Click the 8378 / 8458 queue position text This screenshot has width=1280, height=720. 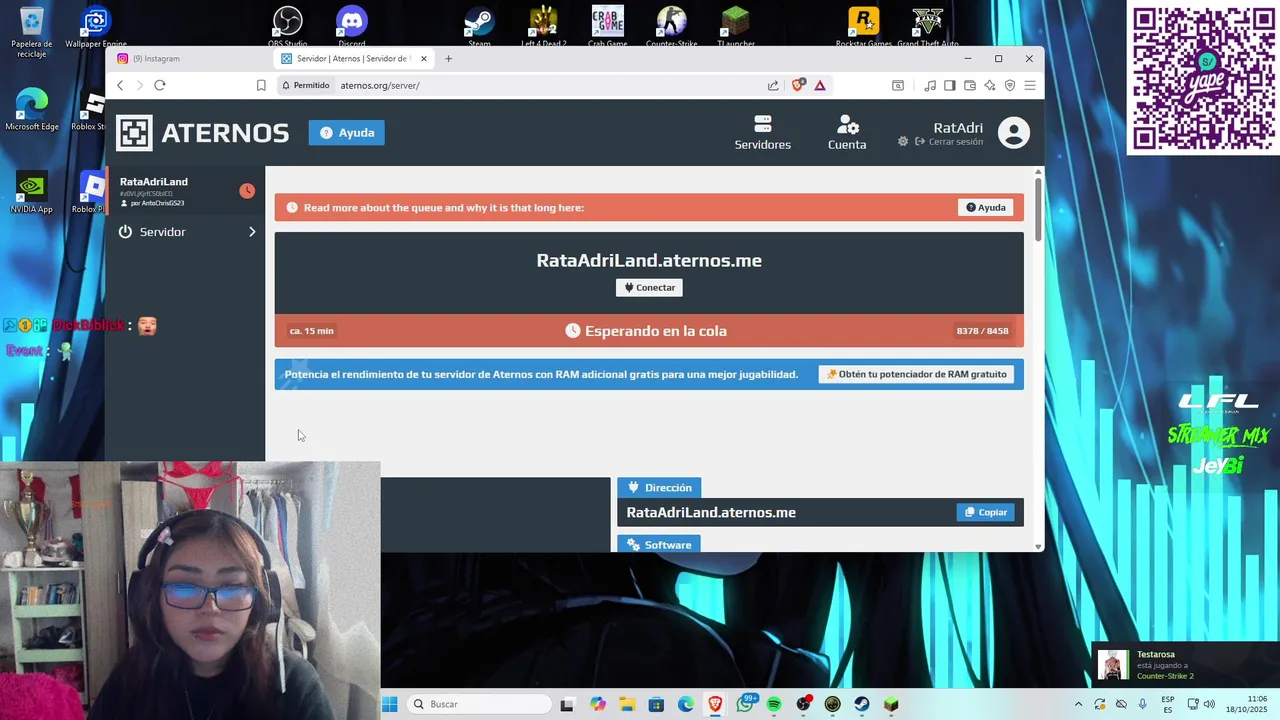(982, 331)
